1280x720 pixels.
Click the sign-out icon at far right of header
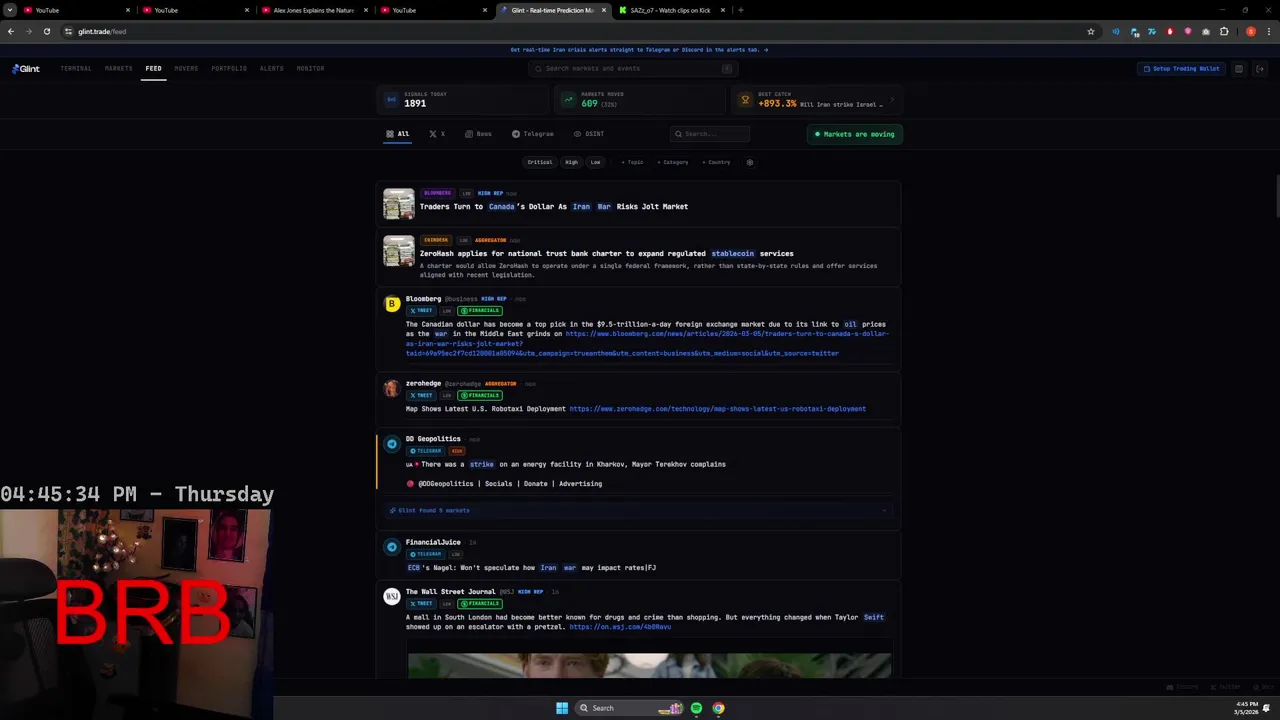[1260, 69]
